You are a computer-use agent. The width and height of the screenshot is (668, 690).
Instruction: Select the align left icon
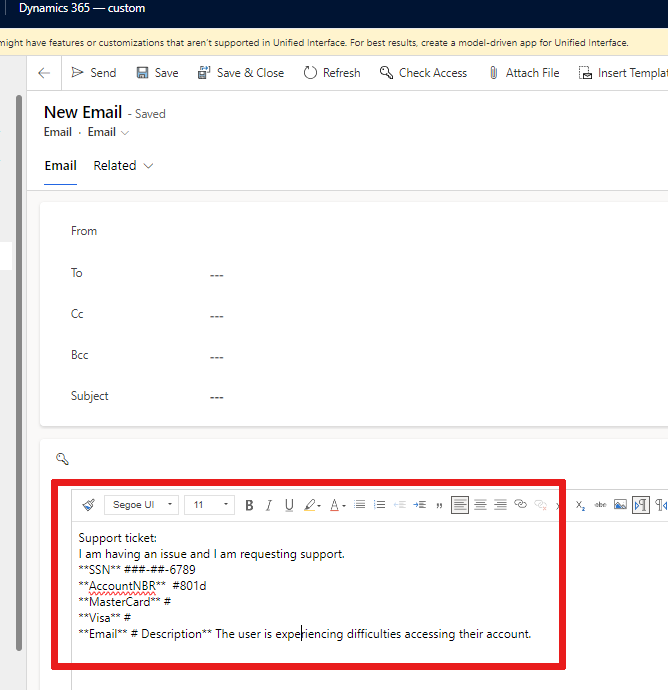coord(460,505)
